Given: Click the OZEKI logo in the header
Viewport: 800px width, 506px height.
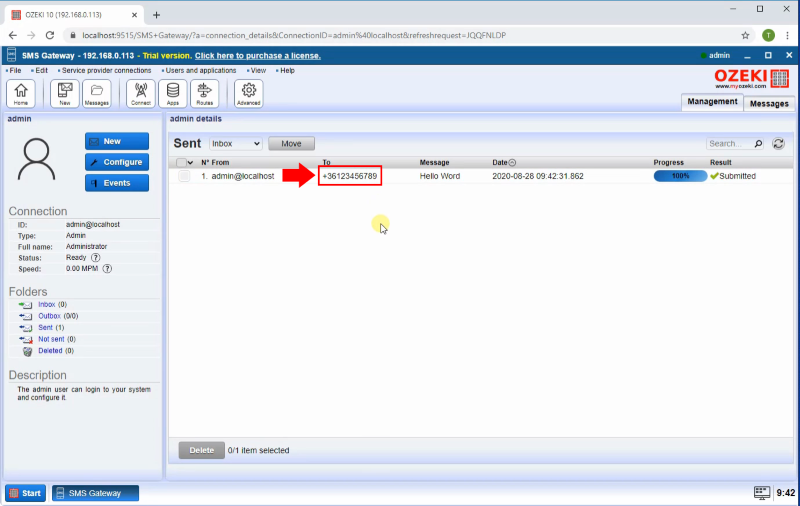Looking at the screenshot, I should [x=752, y=79].
